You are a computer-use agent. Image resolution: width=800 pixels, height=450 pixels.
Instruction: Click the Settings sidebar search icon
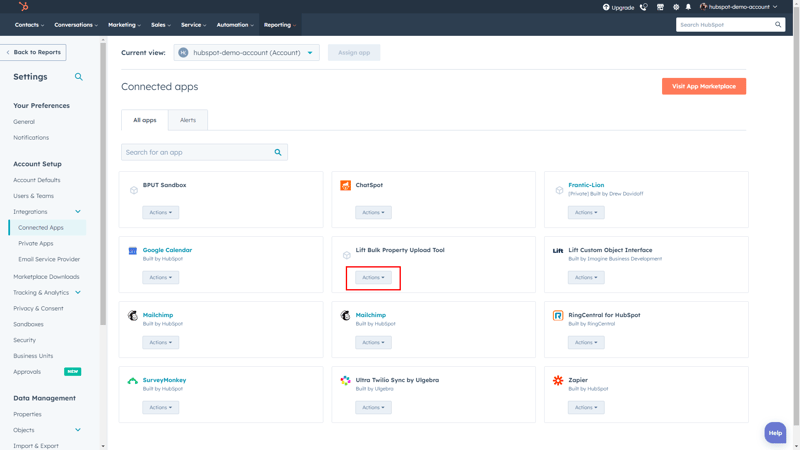point(79,77)
